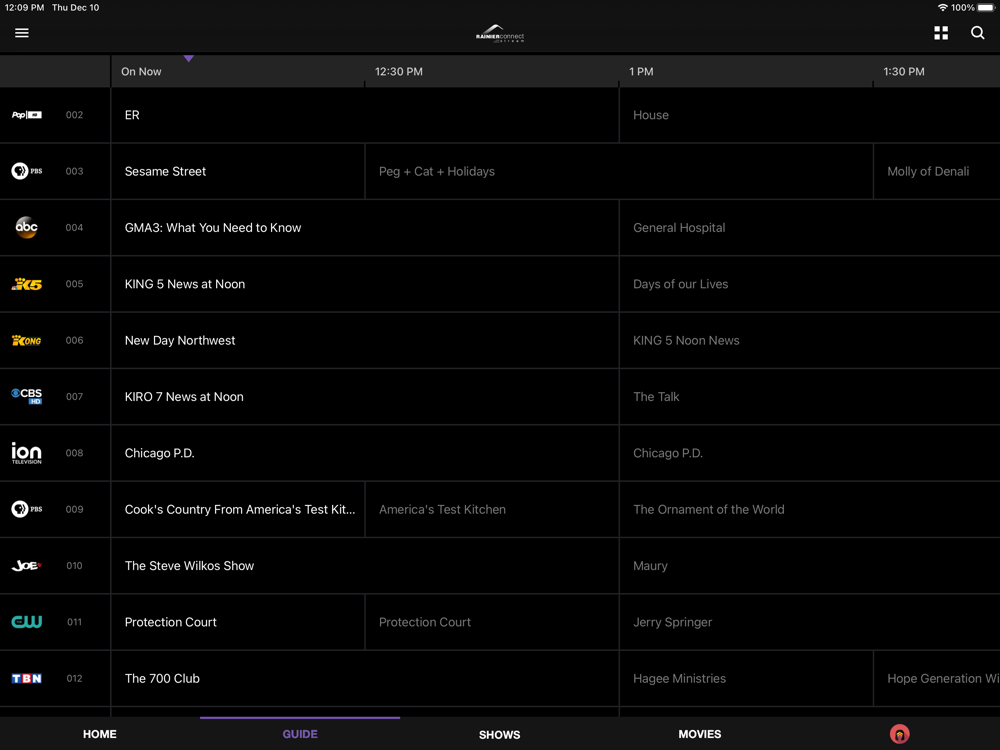Open Protection Court airing now
The width and height of the screenshot is (1000, 750).
[238, 622]
